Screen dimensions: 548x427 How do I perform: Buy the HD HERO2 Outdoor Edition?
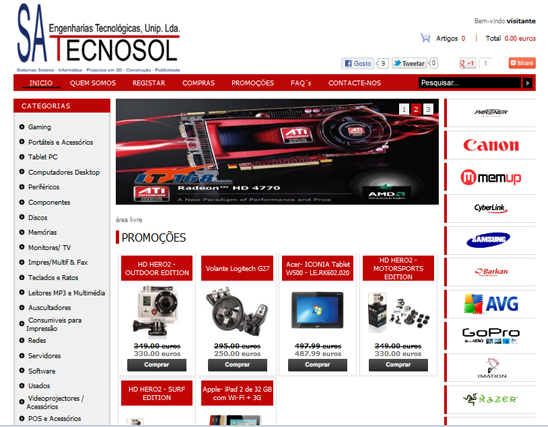click(157, 365)
